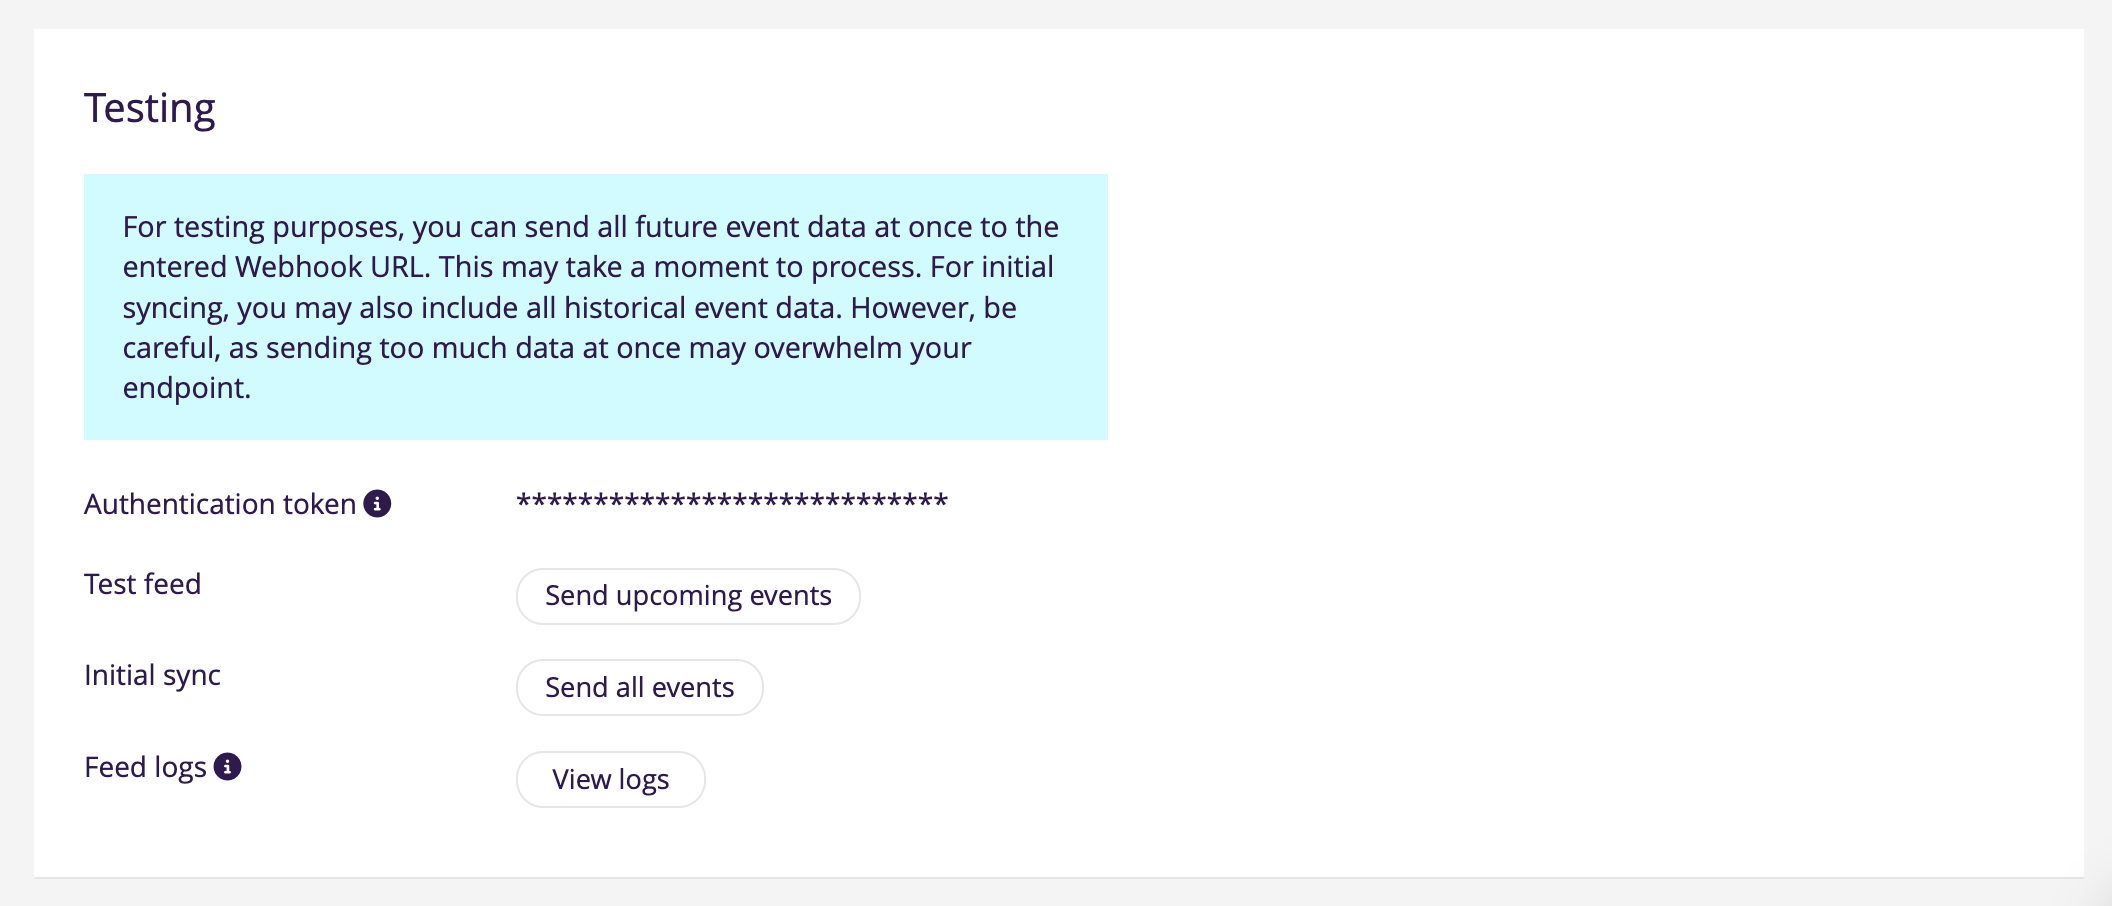Click the Feed logs label text
Screen dimensions: 2112x906
pos(145,768)
